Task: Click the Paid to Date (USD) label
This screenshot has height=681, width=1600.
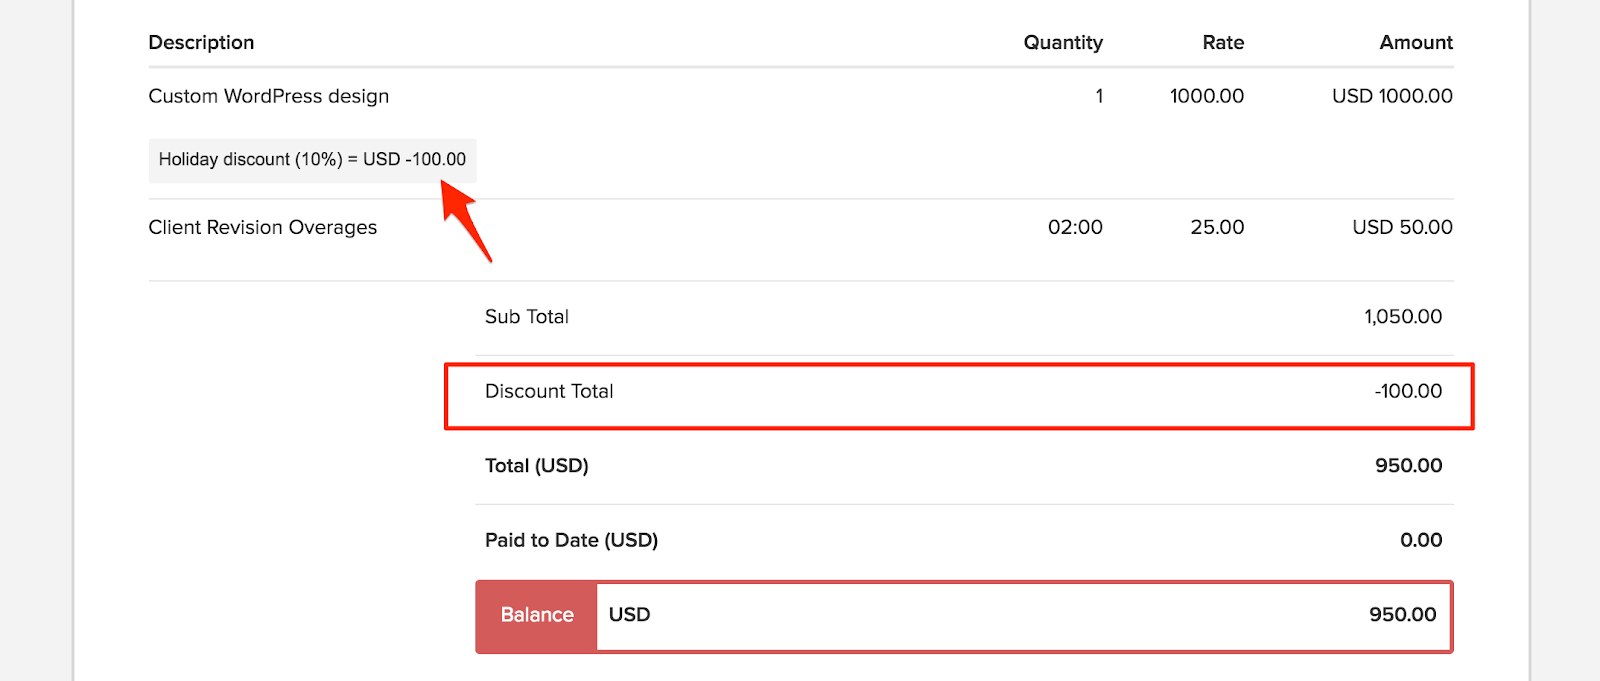Action: (571, 540)
